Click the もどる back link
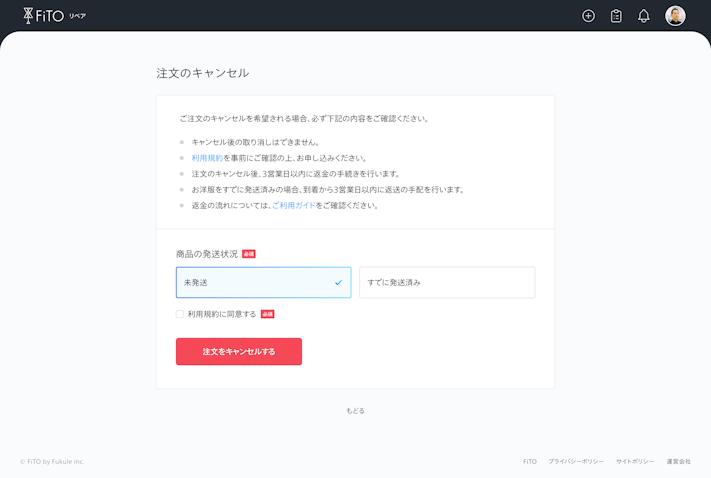711x478 pixels. point(356,411)
